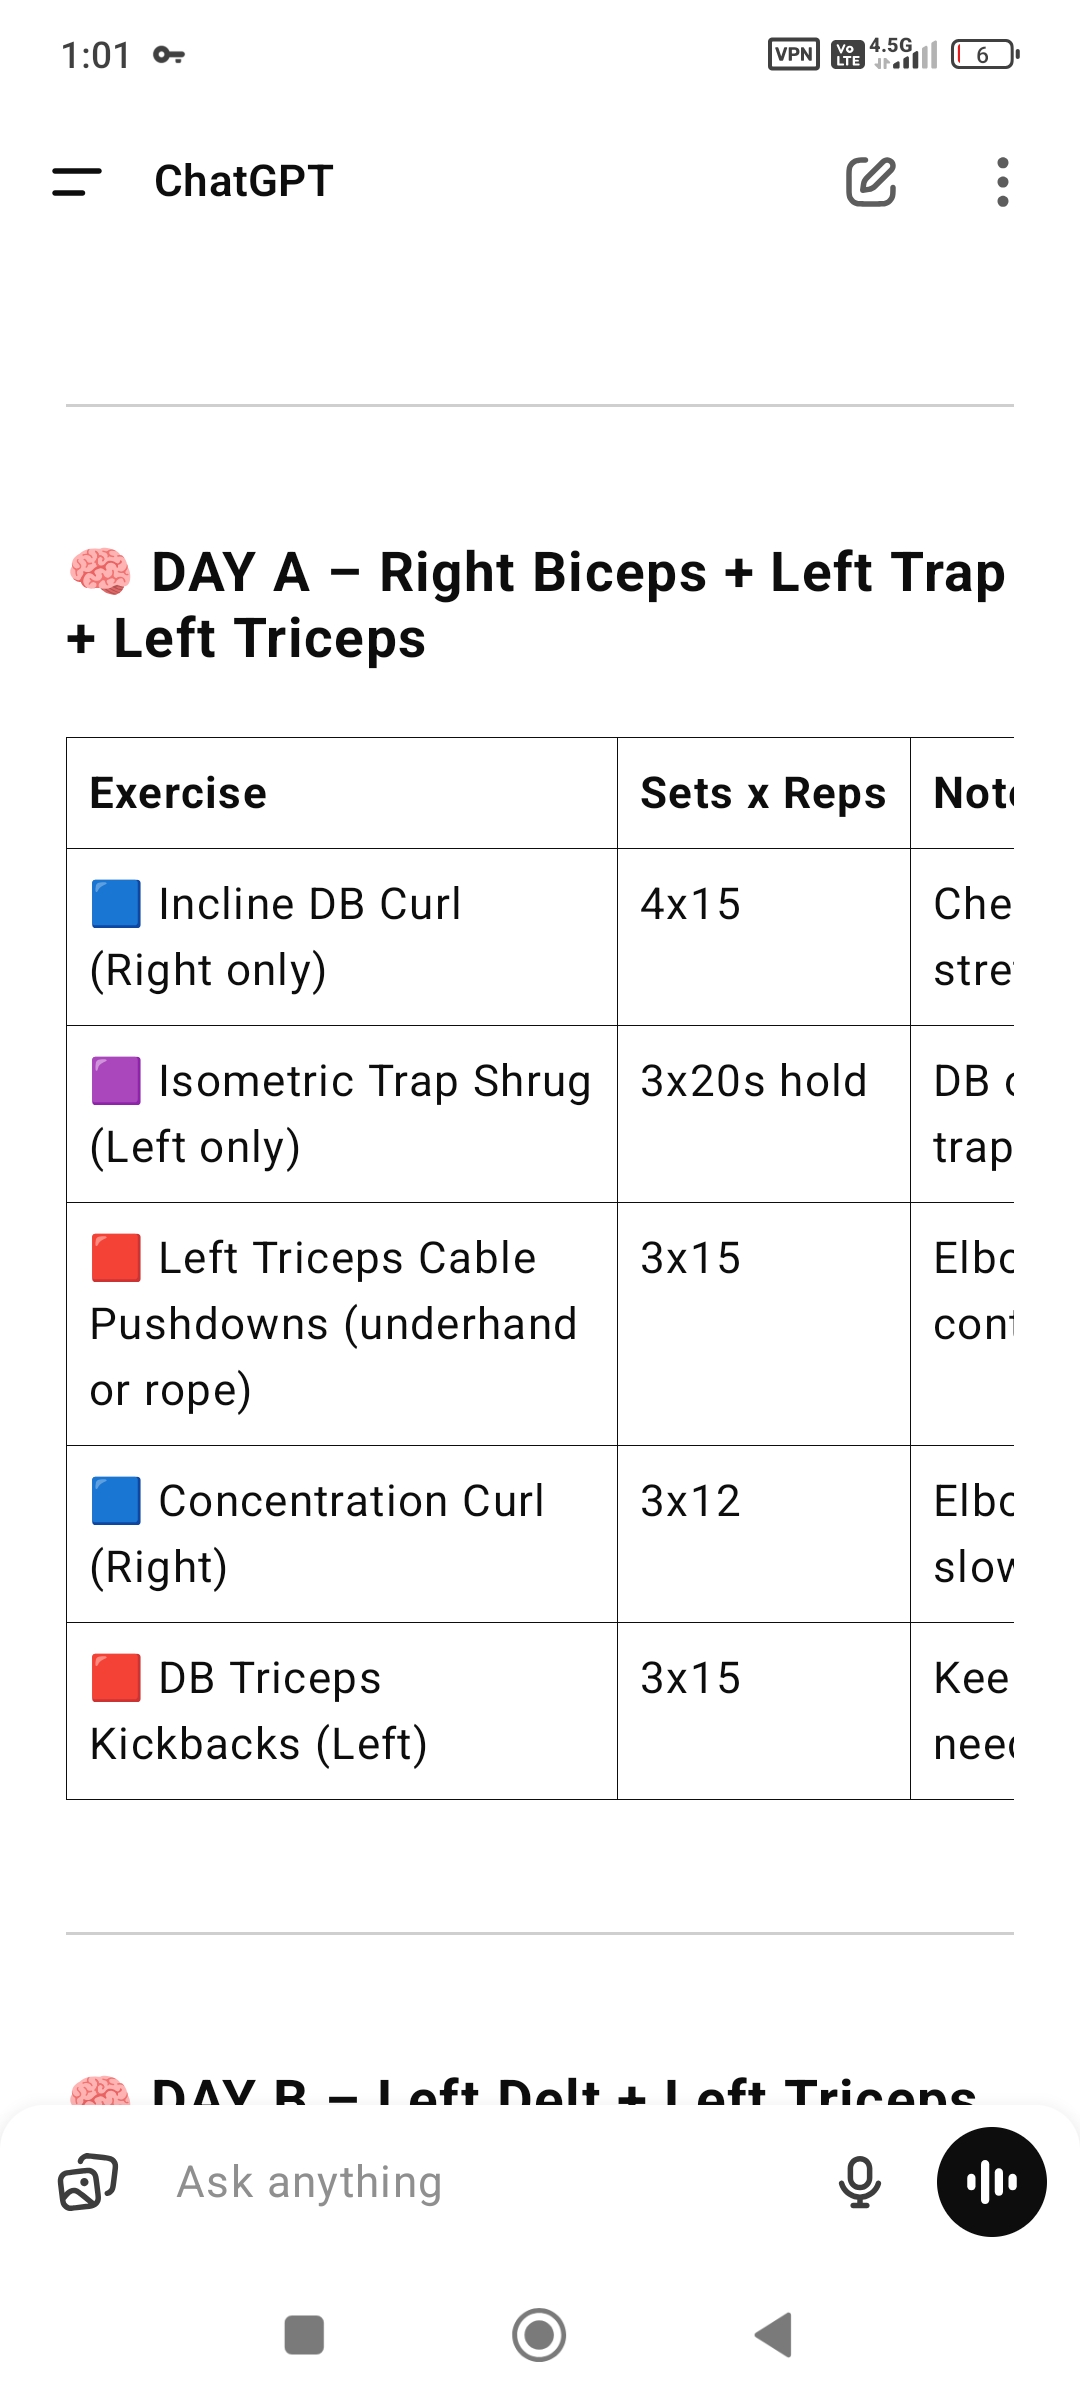
Task: Start a new chat with compose icon
Action: pyautogui.click(x=871, y=181)
